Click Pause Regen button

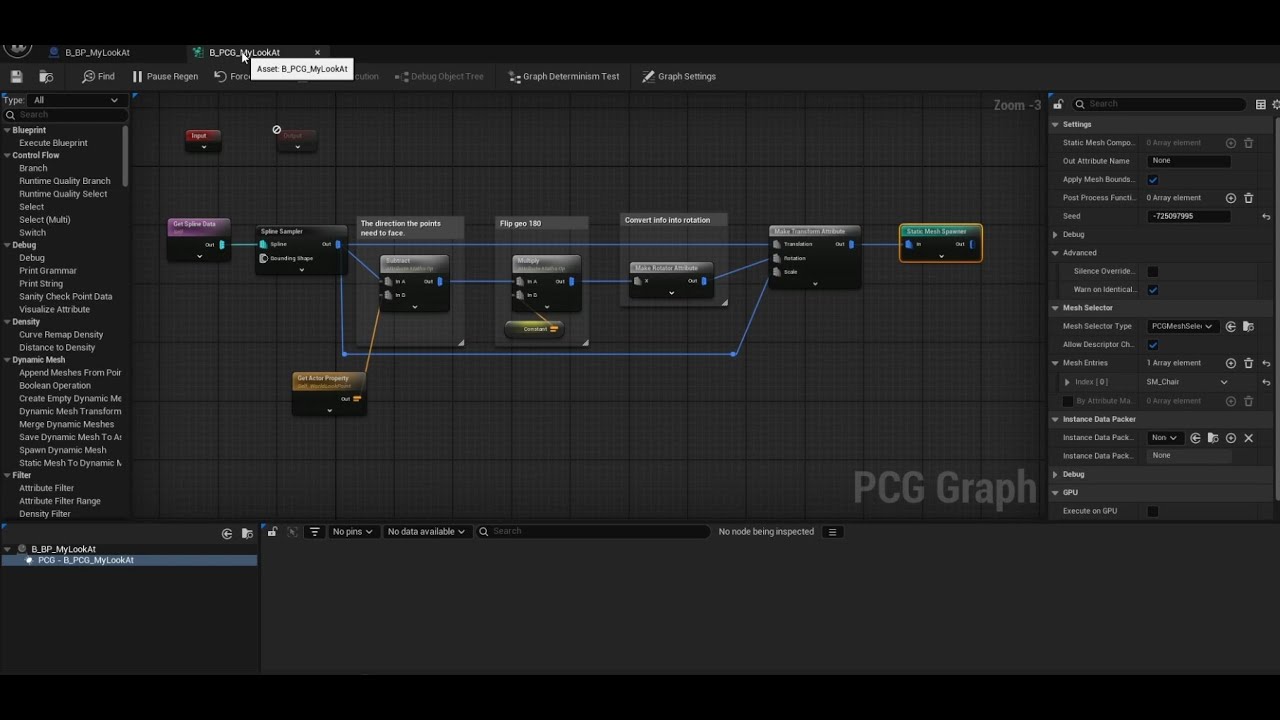165,76
